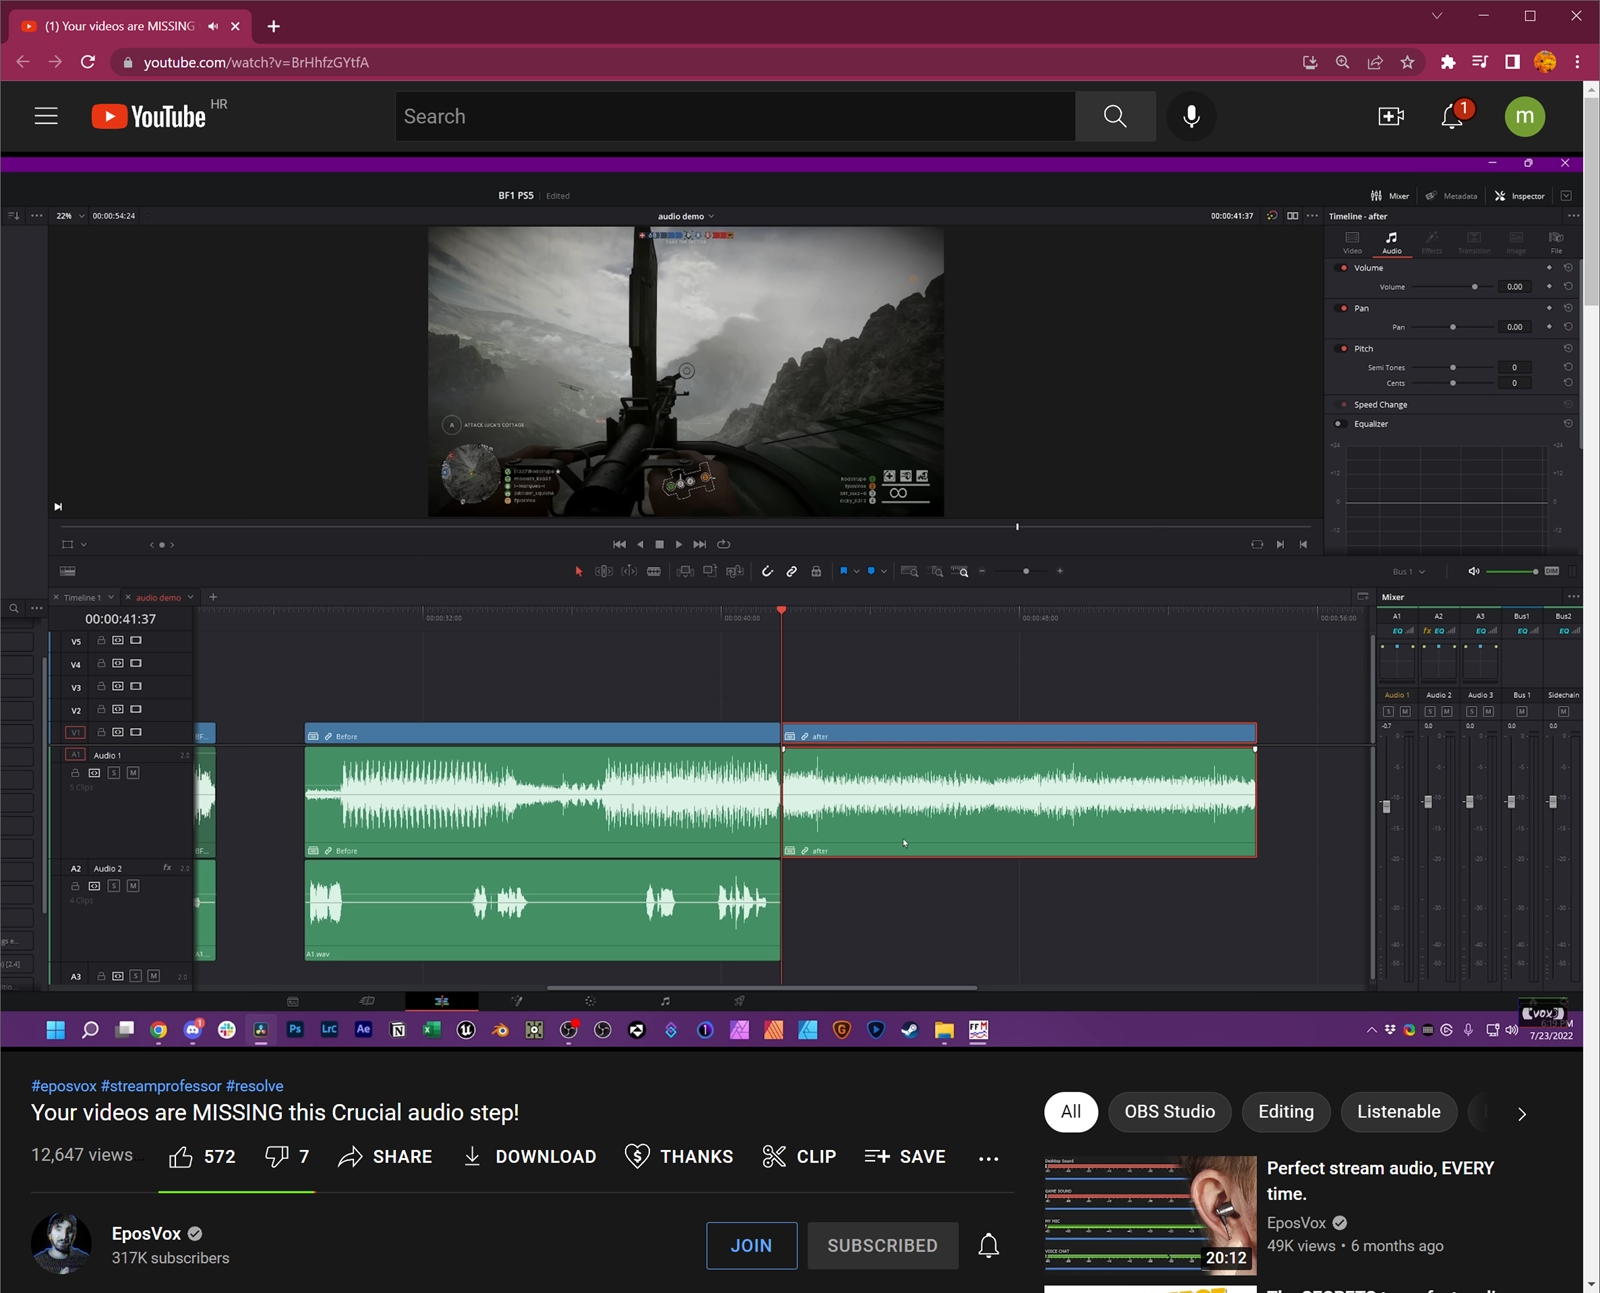Click the Steam icon in recorded taskbar
1600x1293 pixels.
910,1030
